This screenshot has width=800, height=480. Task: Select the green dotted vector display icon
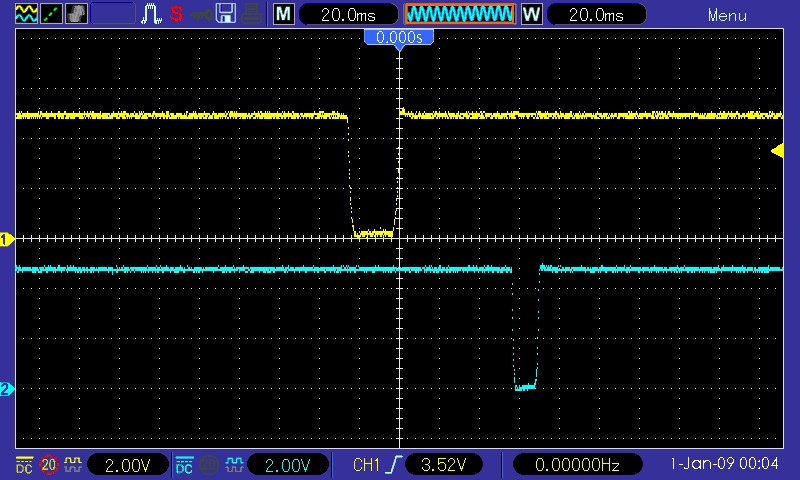point(50,14)
